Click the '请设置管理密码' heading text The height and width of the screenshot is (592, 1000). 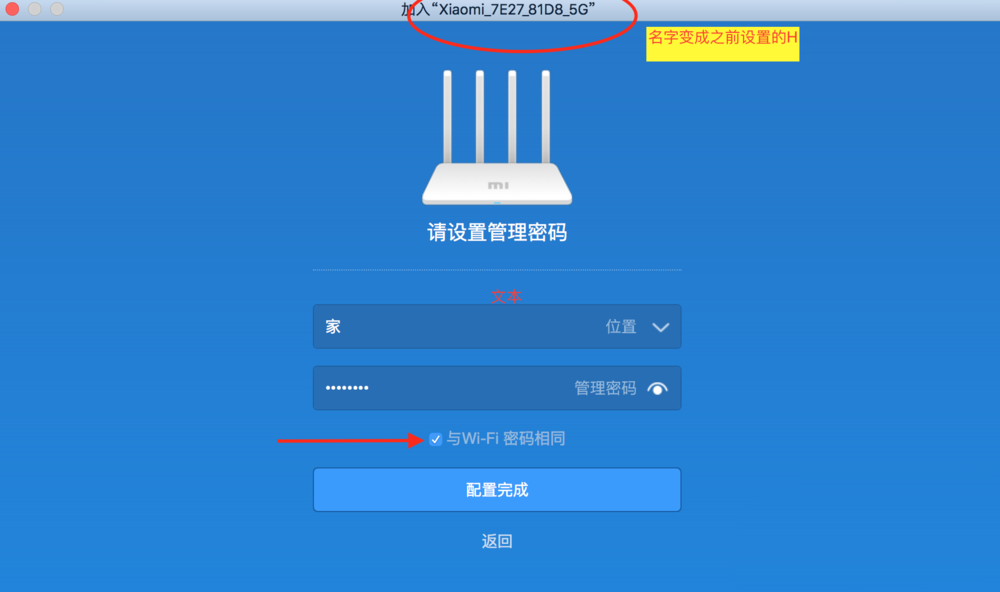497,232
